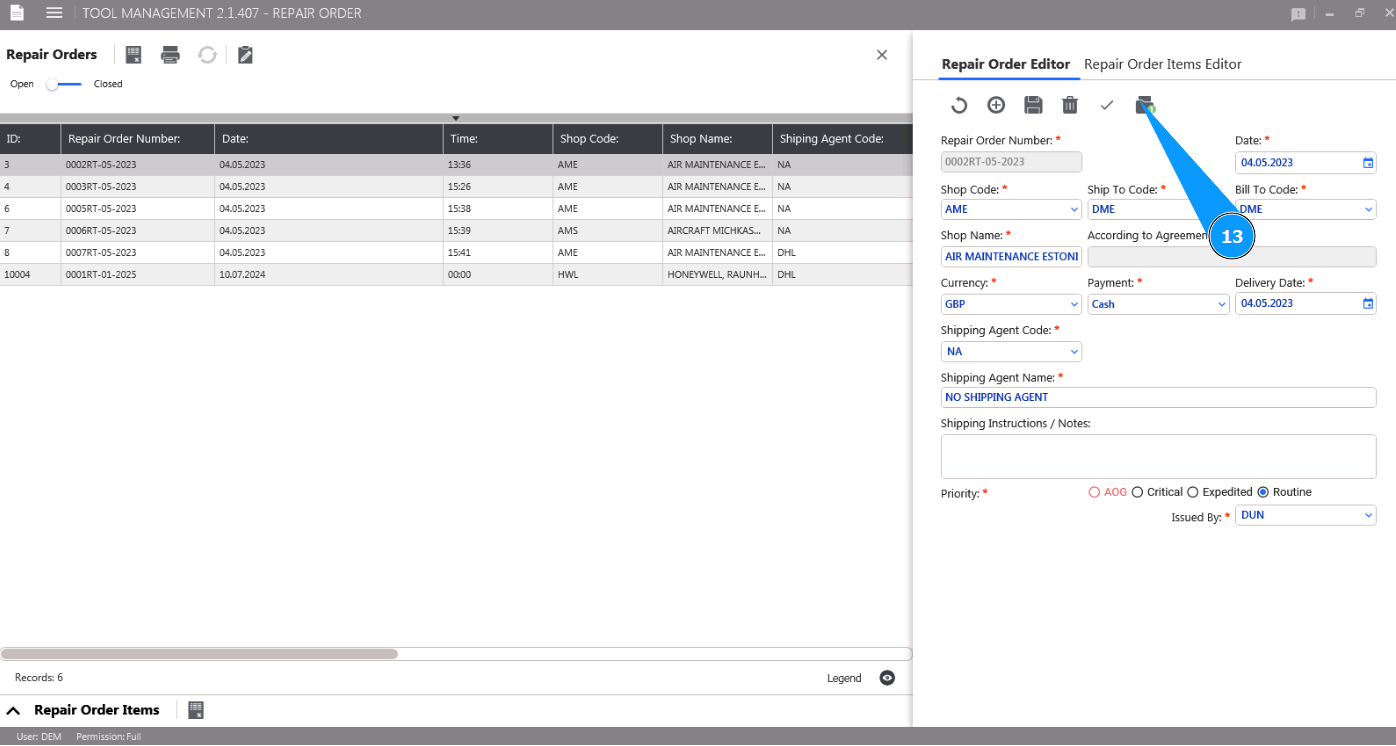Open the calendar picker for the Date field
This screenshot has width=1396, height=746.
point(1368,162)
